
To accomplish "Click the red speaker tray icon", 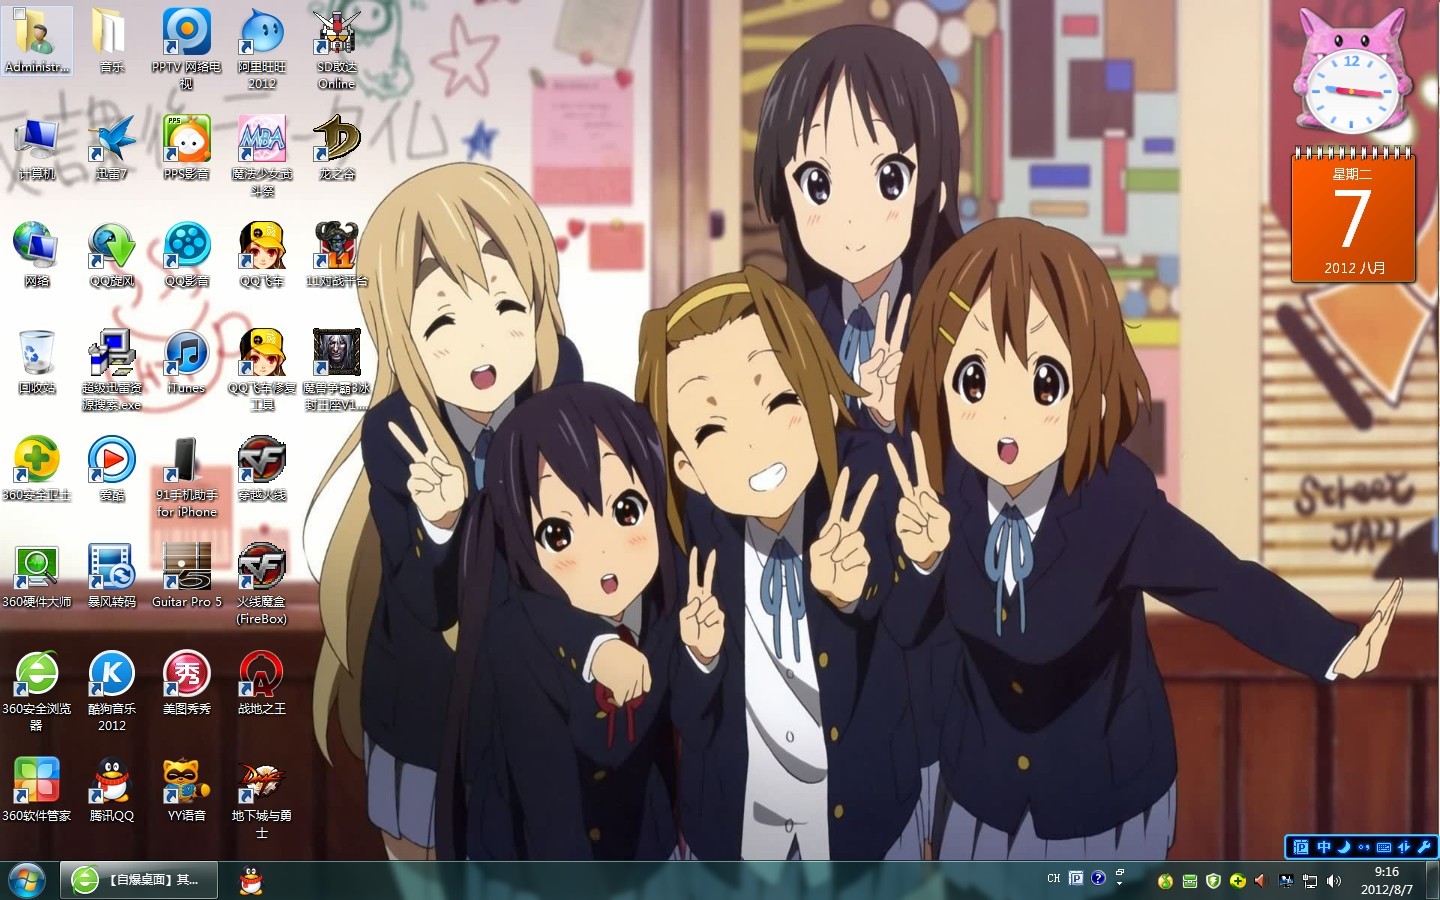I will [1260, 881].
